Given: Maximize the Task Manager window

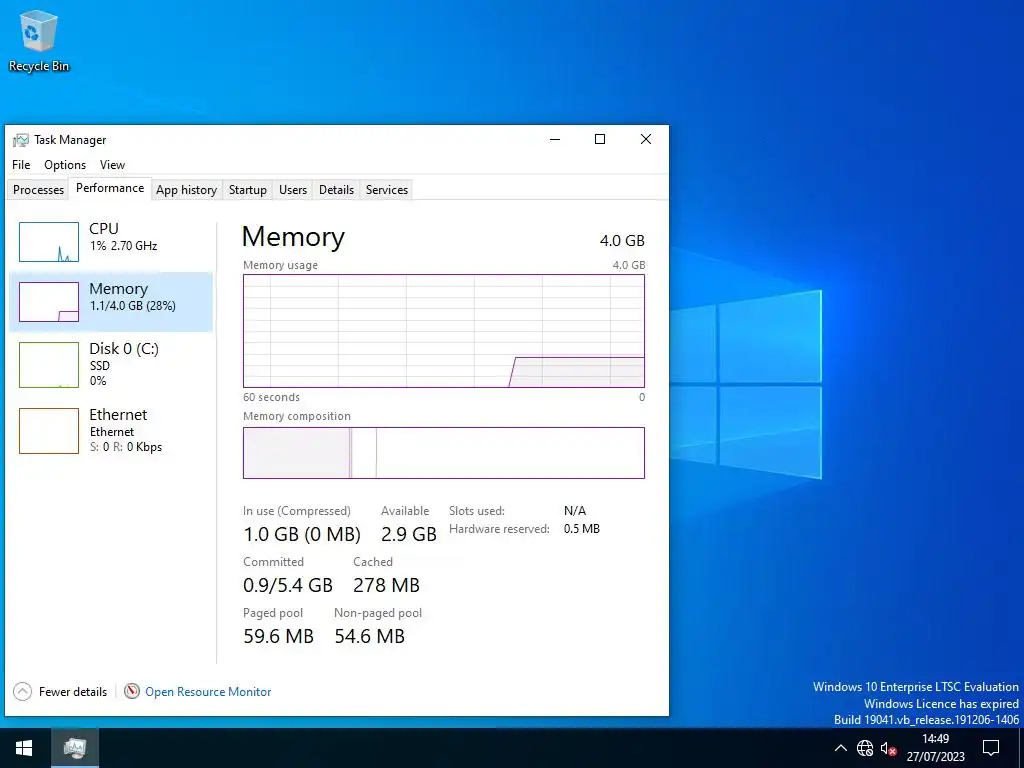Looking at the screenshot, I should (x=600, y=139).
